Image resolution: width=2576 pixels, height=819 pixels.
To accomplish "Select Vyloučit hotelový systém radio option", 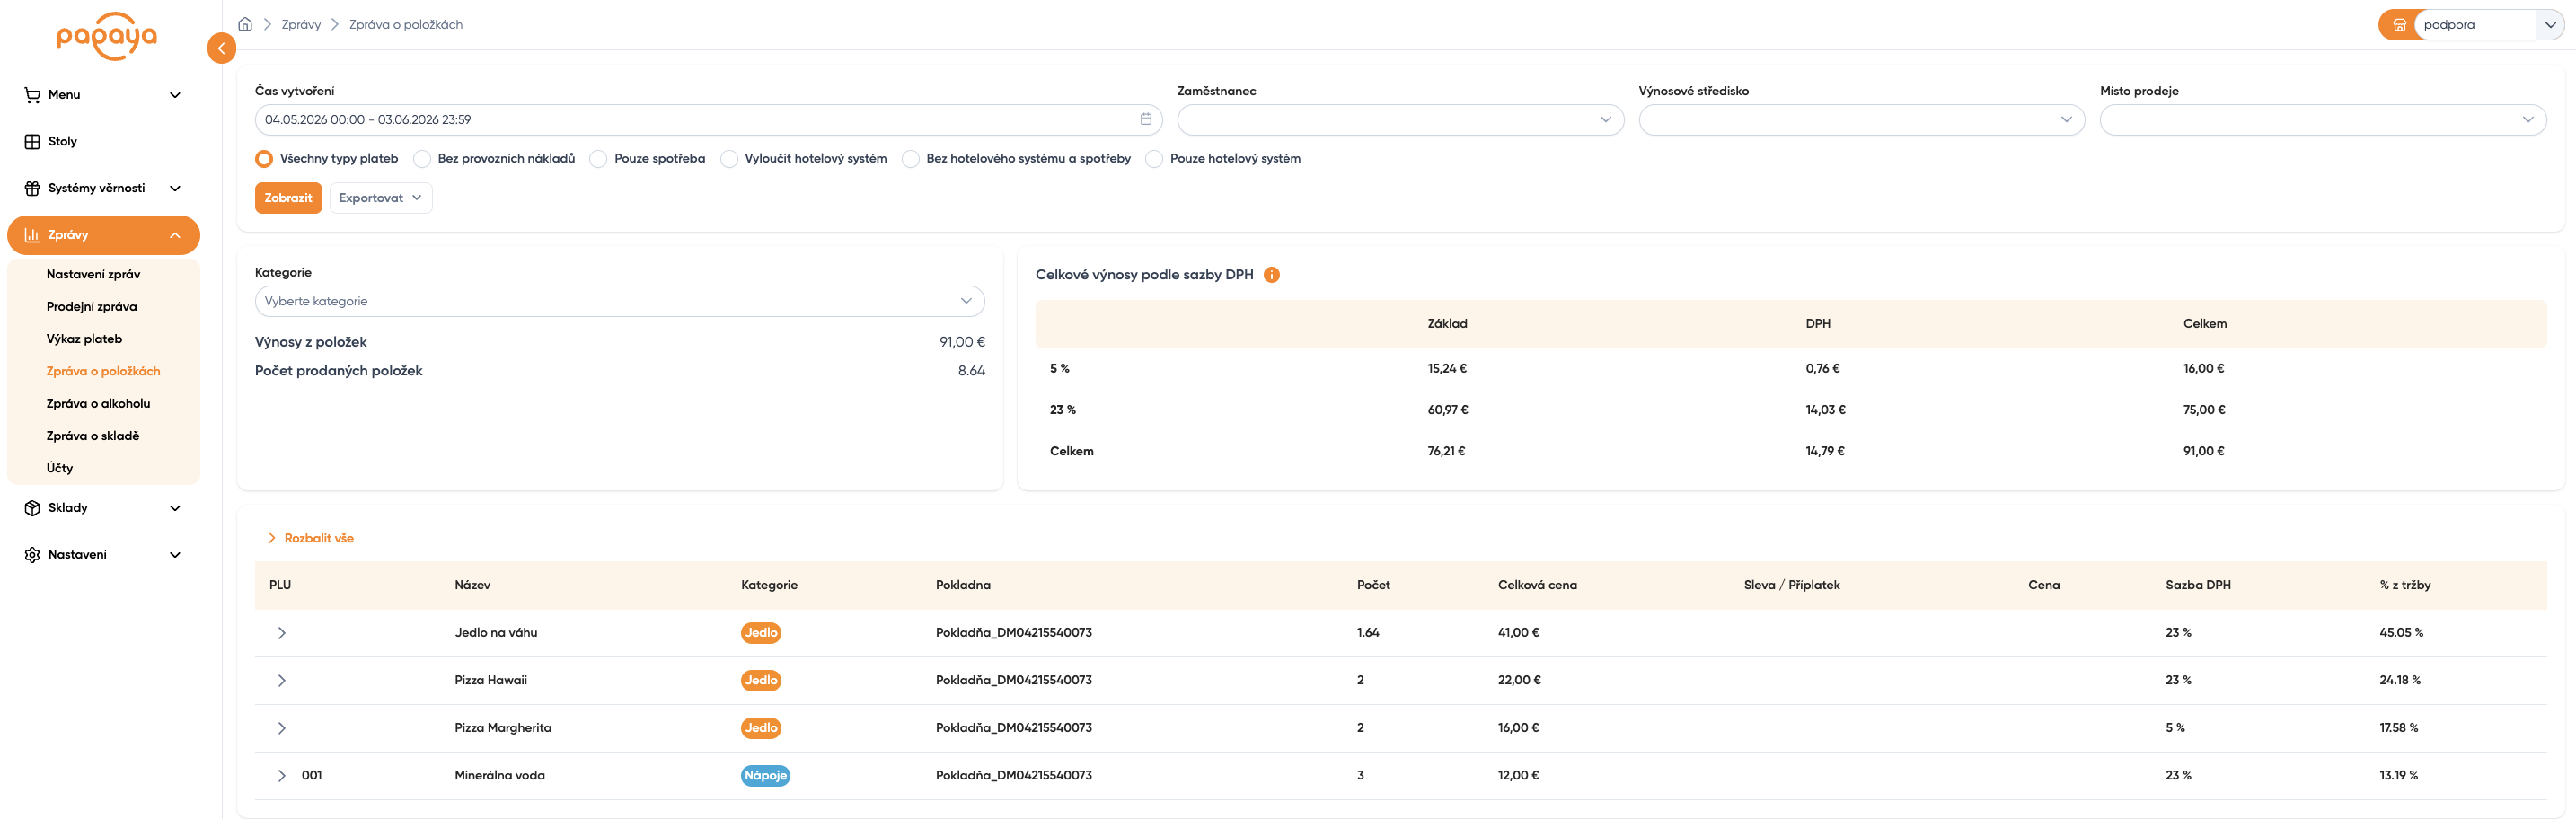I will [729, 159].
